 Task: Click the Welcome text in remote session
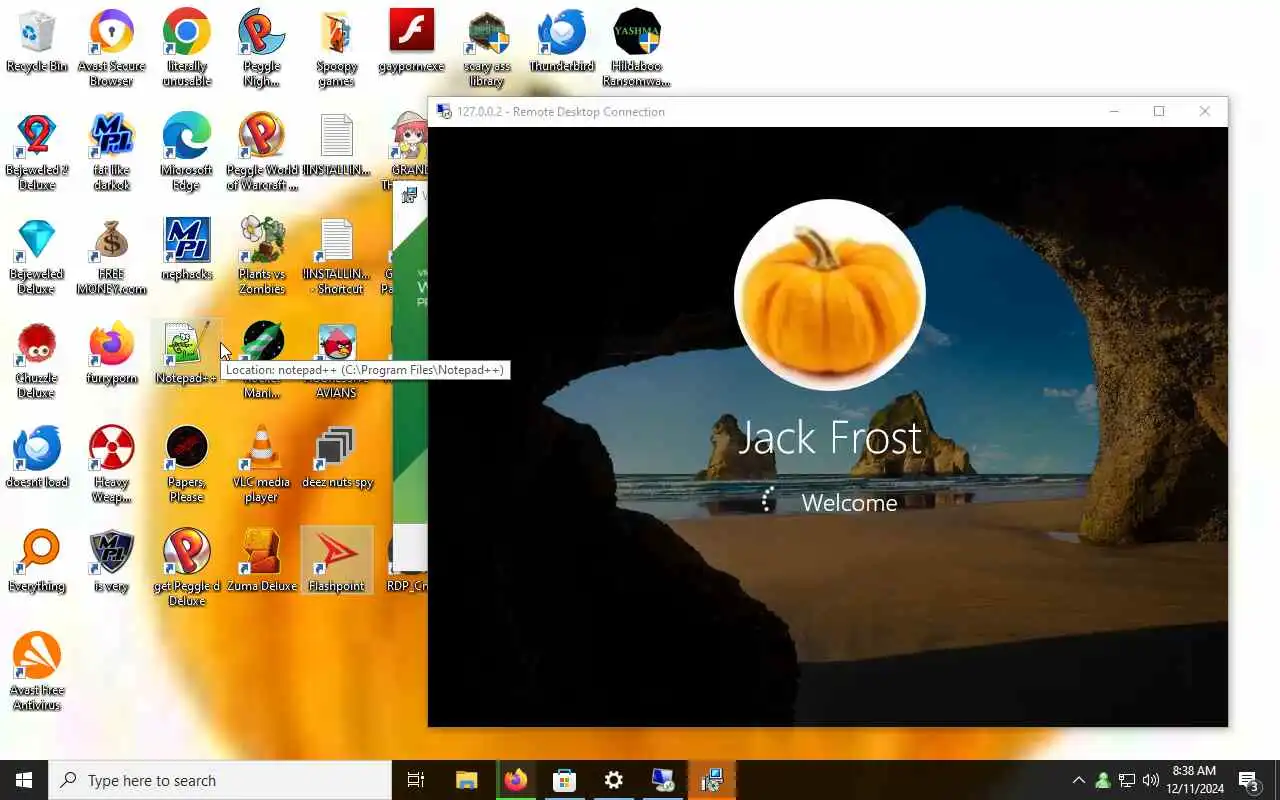coord(849,503)
